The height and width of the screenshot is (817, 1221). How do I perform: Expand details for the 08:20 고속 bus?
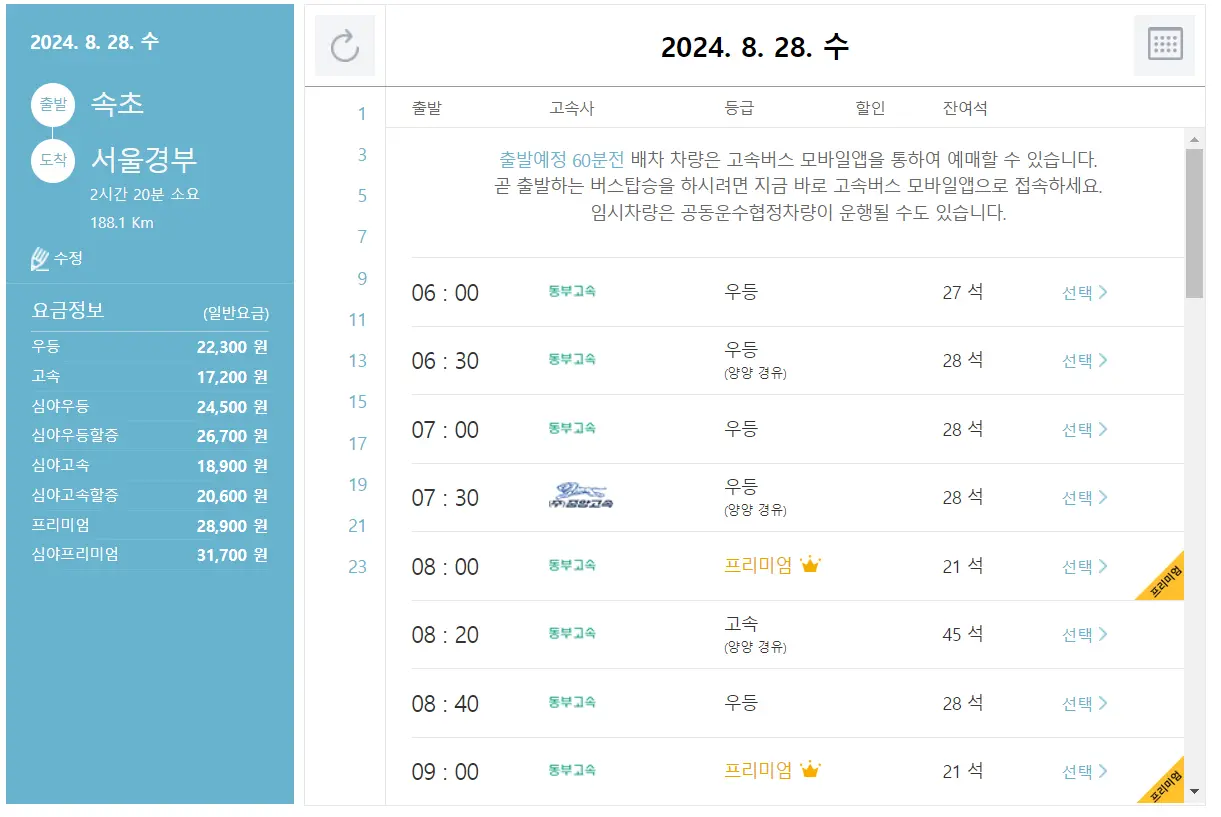pyautogui.click(x=1084, y=634)
